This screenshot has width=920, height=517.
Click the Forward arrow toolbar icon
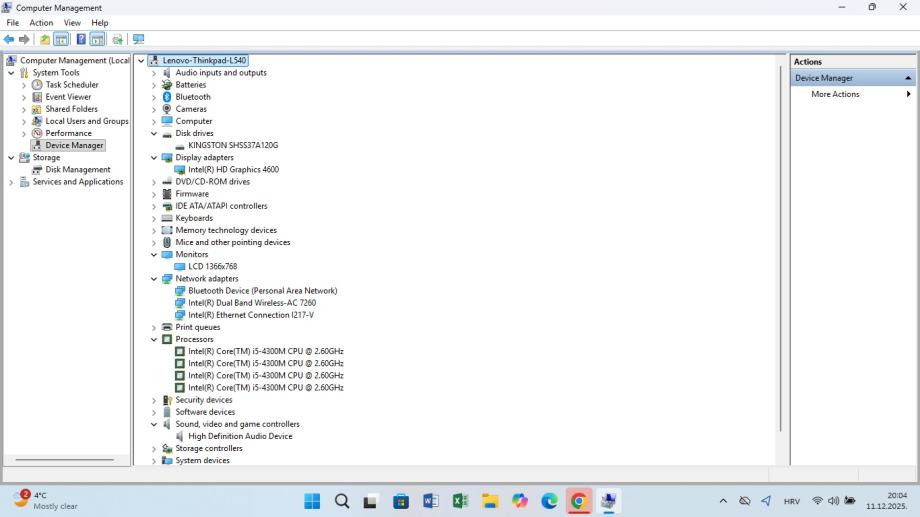point(24,39)
